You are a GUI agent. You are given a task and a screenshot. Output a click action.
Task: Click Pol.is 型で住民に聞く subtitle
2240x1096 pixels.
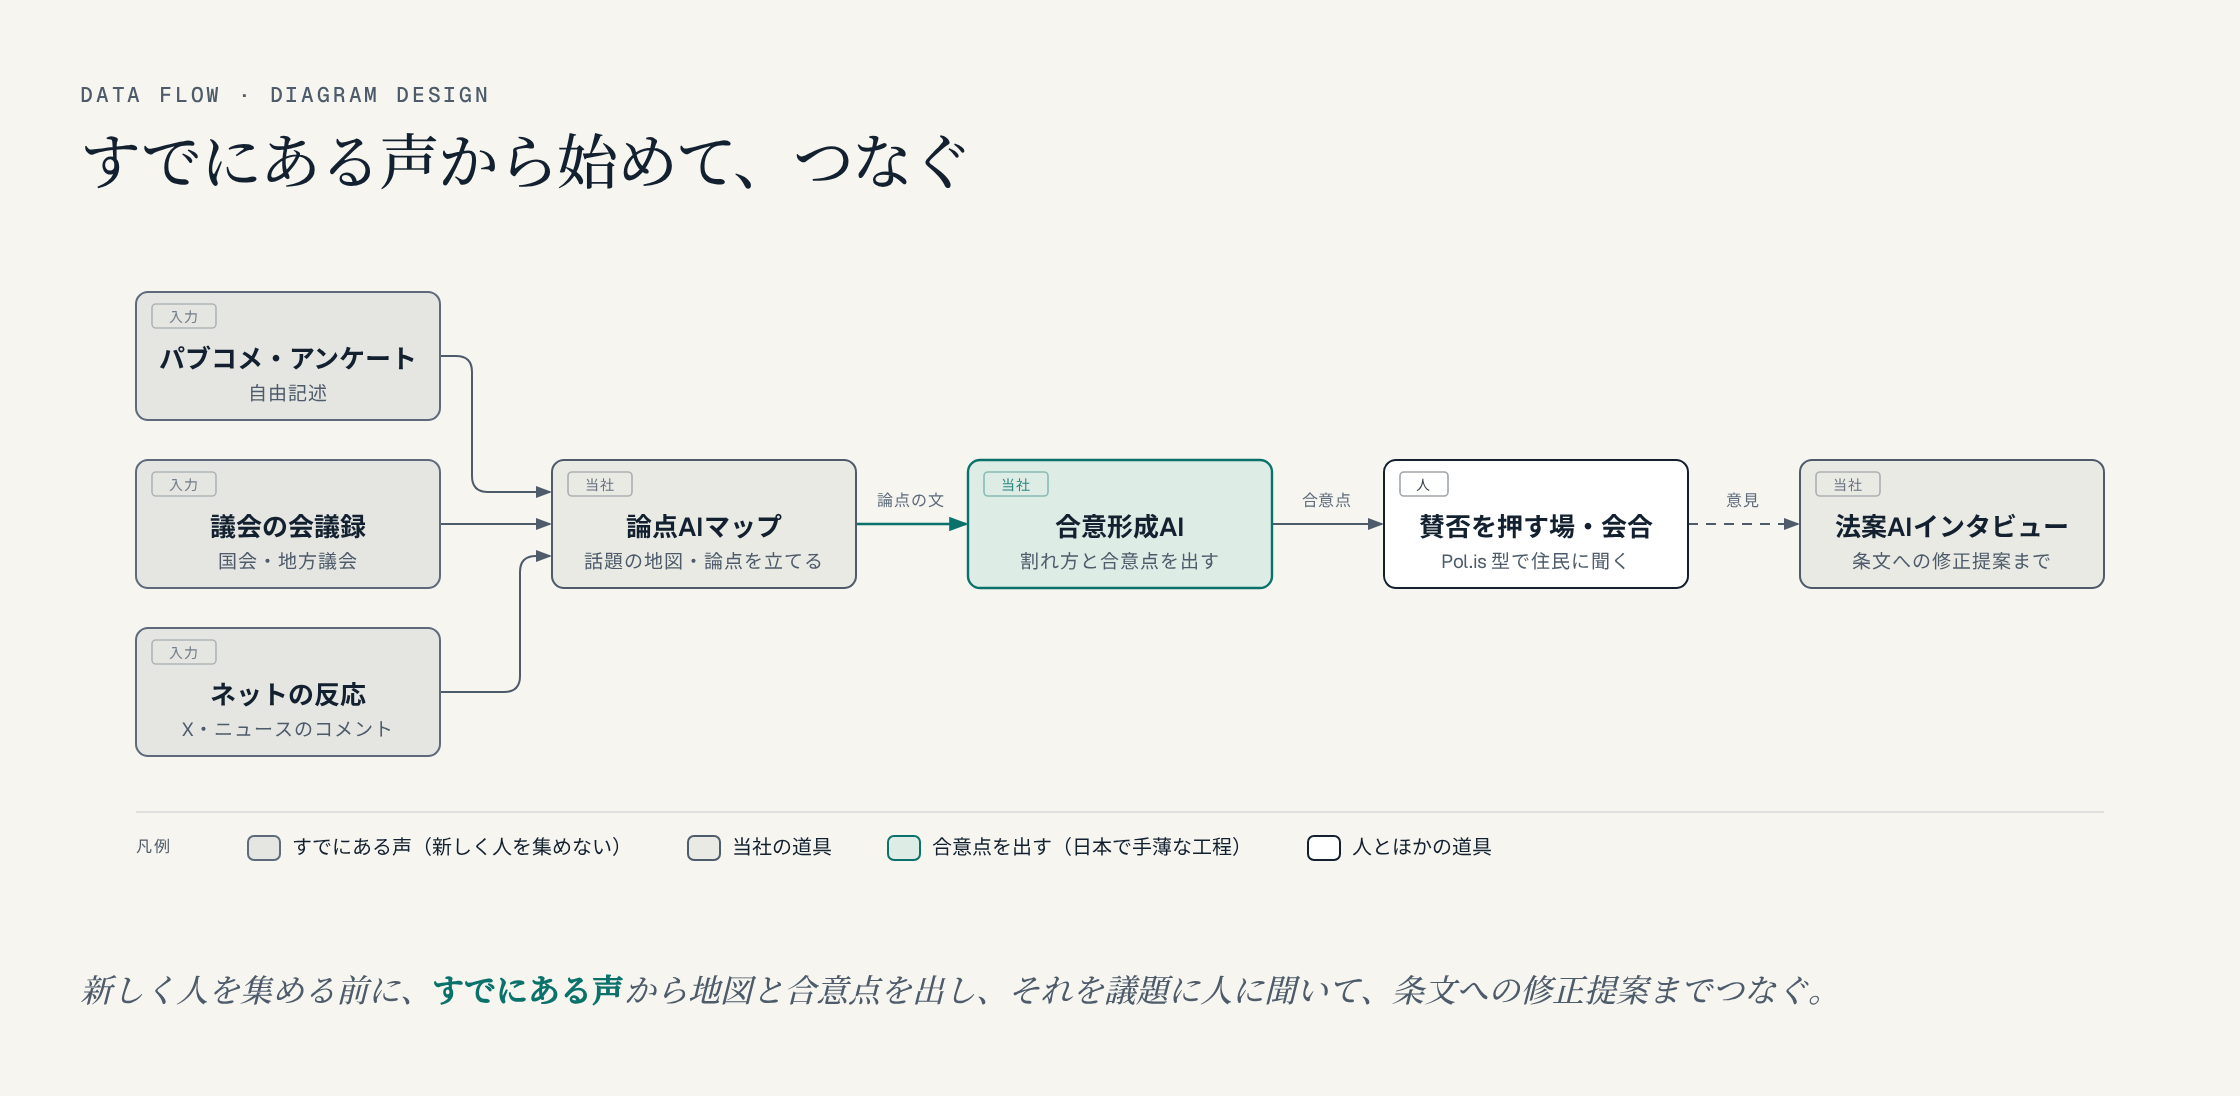pos(1536,561)
